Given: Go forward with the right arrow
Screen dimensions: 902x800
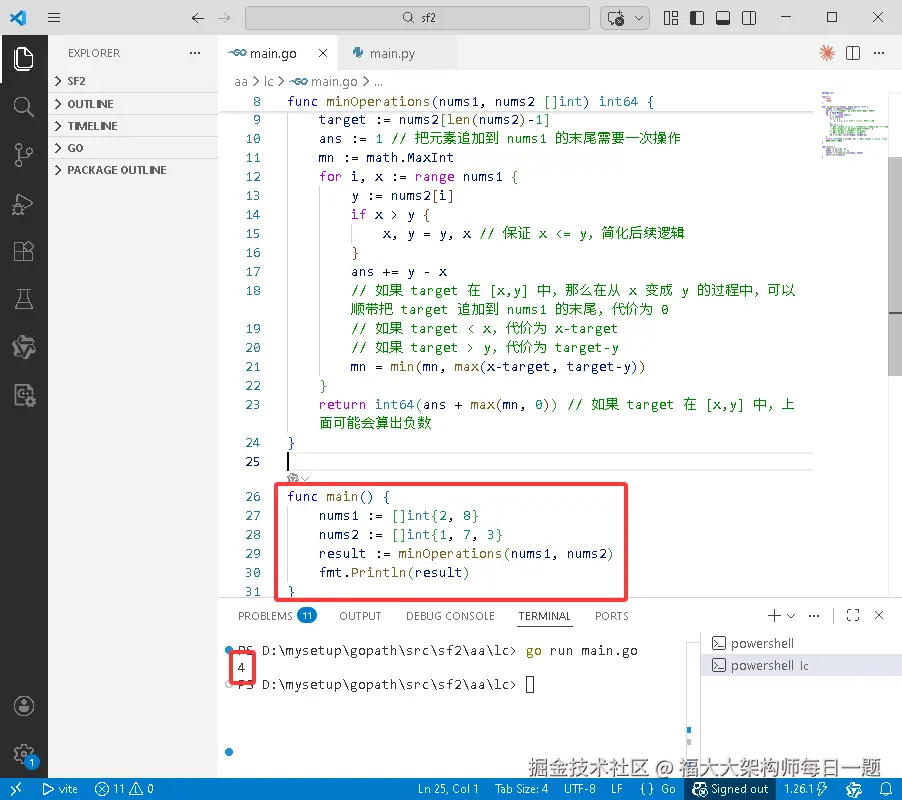Looking at the screenshot, I should point(224,18).
